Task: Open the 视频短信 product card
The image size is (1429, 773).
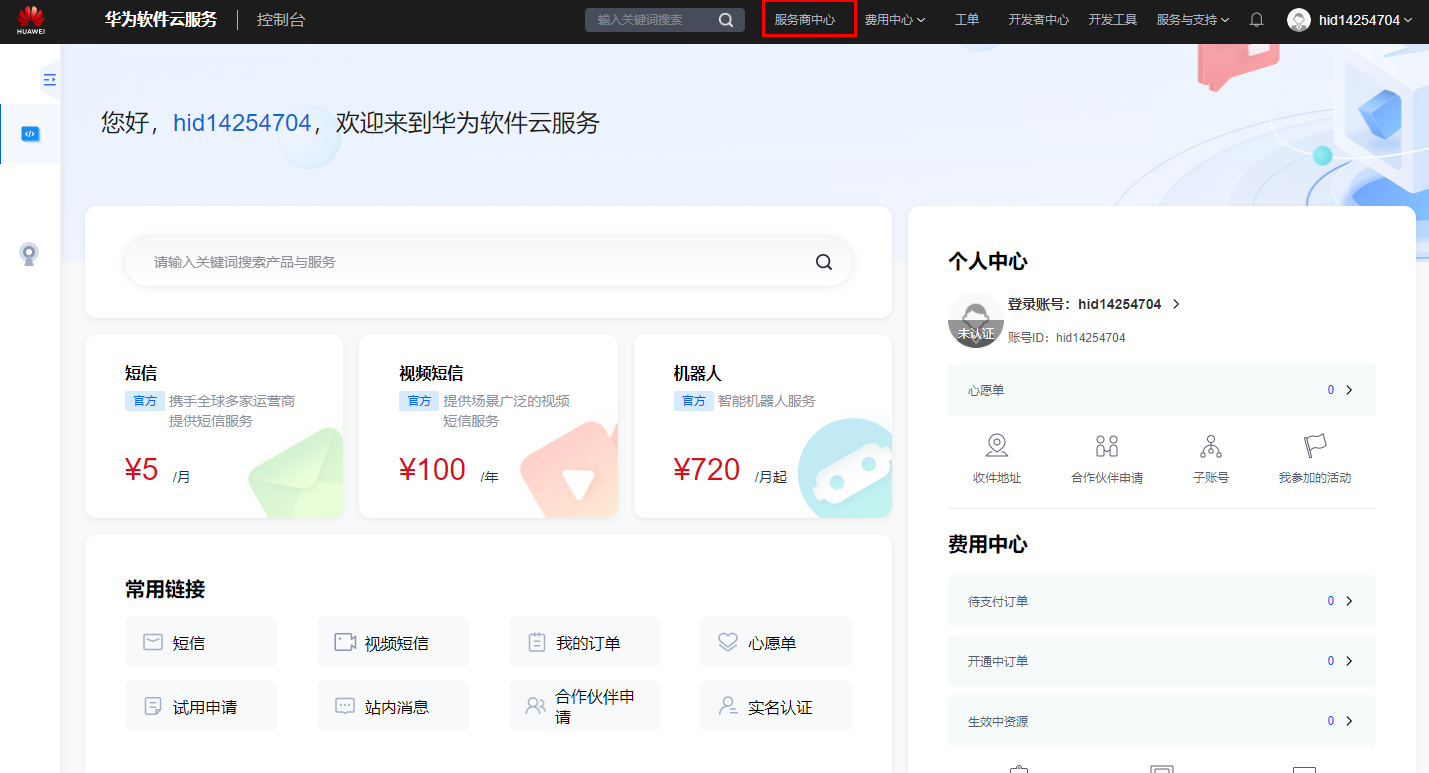Action: click(488, 426)
